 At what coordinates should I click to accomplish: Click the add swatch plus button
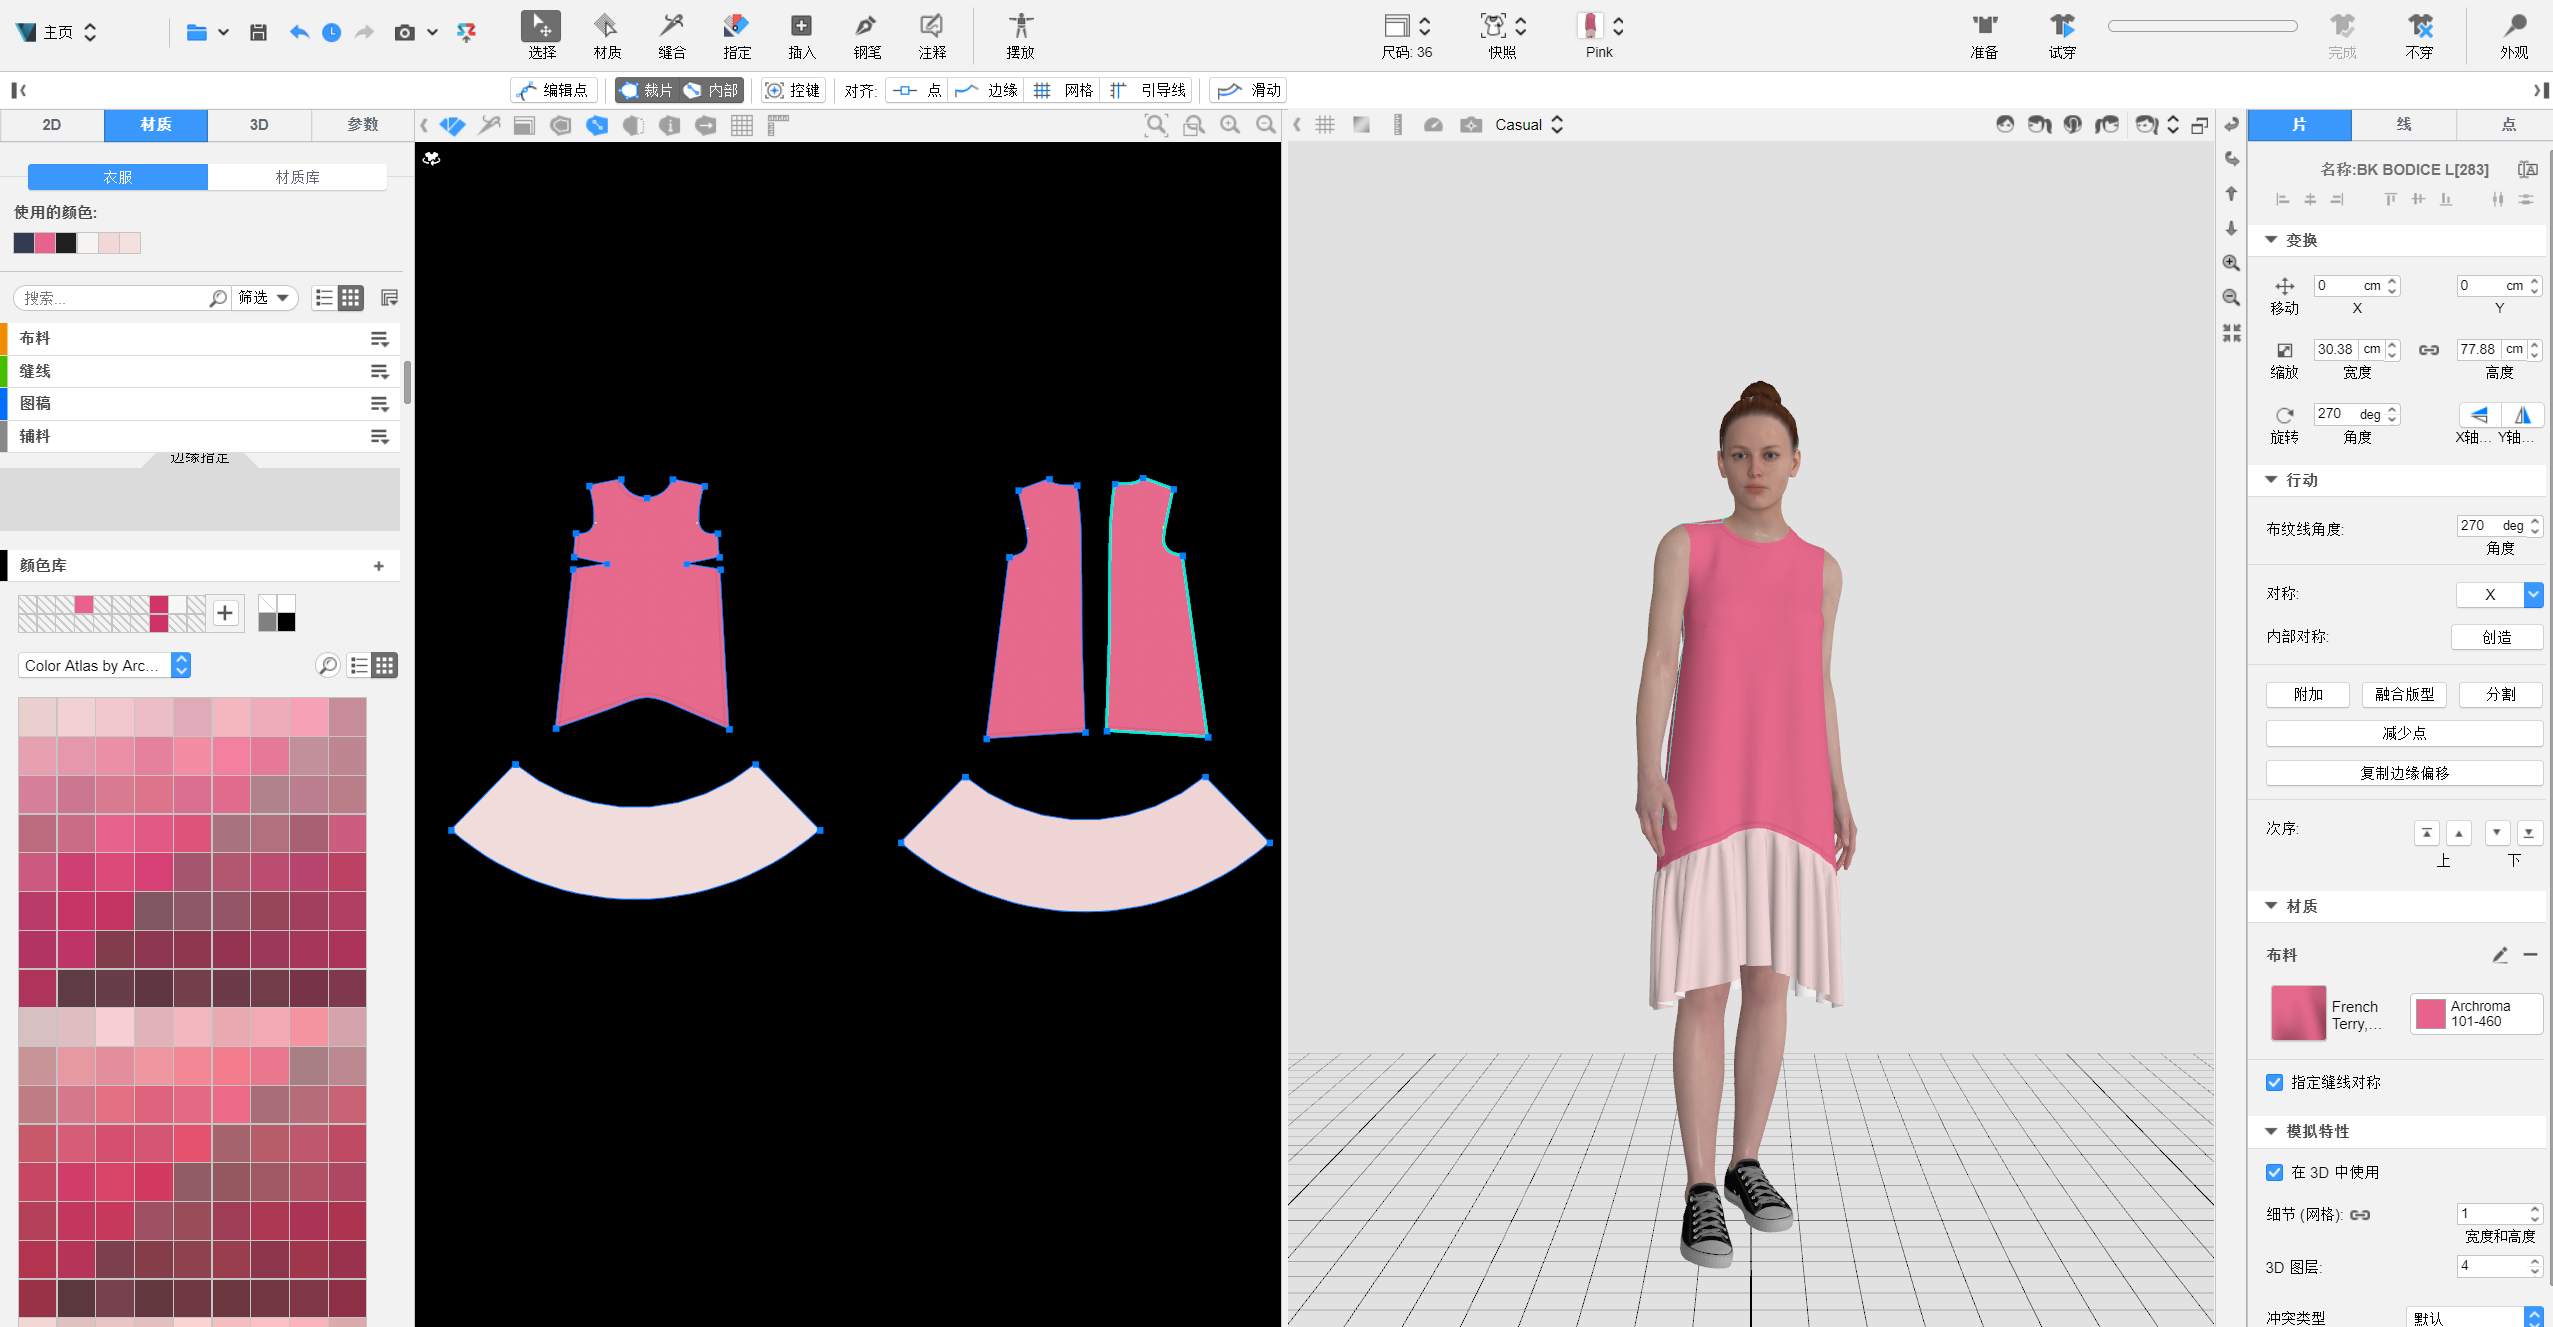tap(226, 613)
